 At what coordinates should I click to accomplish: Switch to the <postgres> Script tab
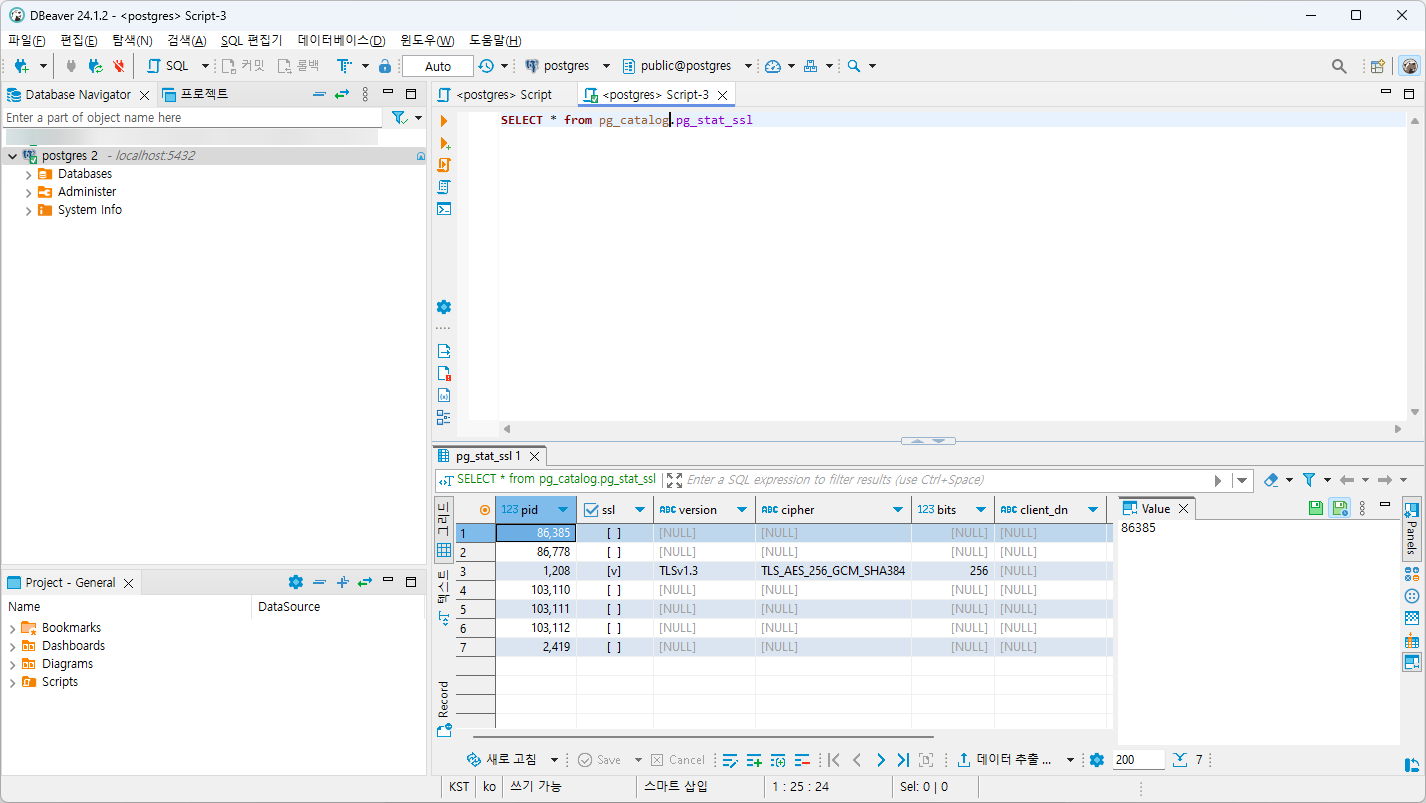[503, 95]
